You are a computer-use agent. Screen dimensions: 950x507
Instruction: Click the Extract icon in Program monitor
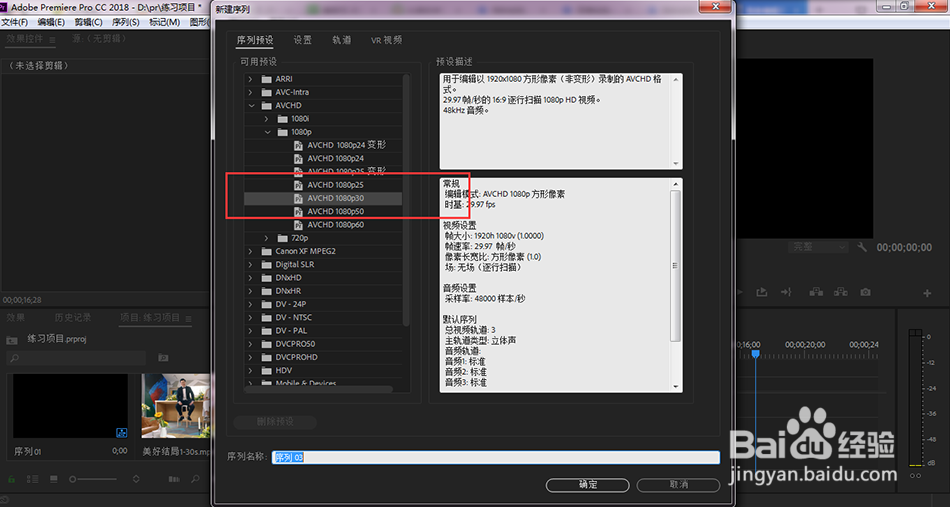point(840,292)
